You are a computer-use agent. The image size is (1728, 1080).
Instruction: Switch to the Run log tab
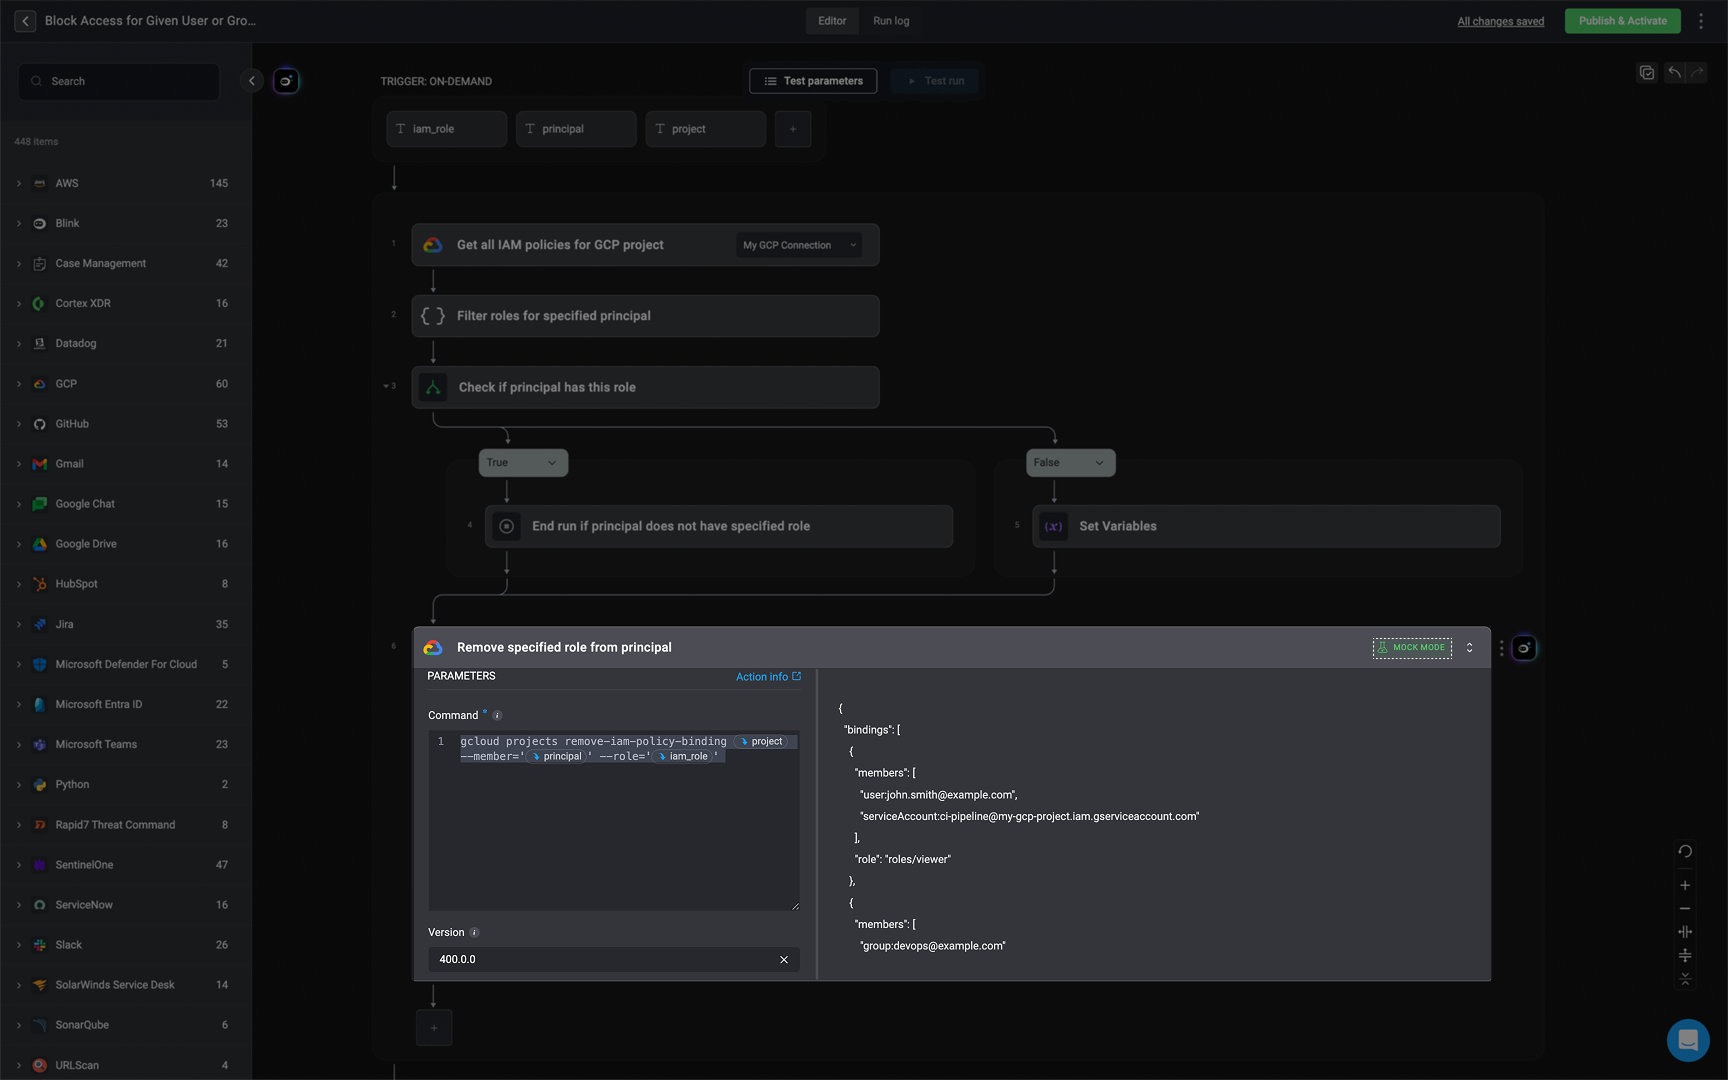pos(891,21)
